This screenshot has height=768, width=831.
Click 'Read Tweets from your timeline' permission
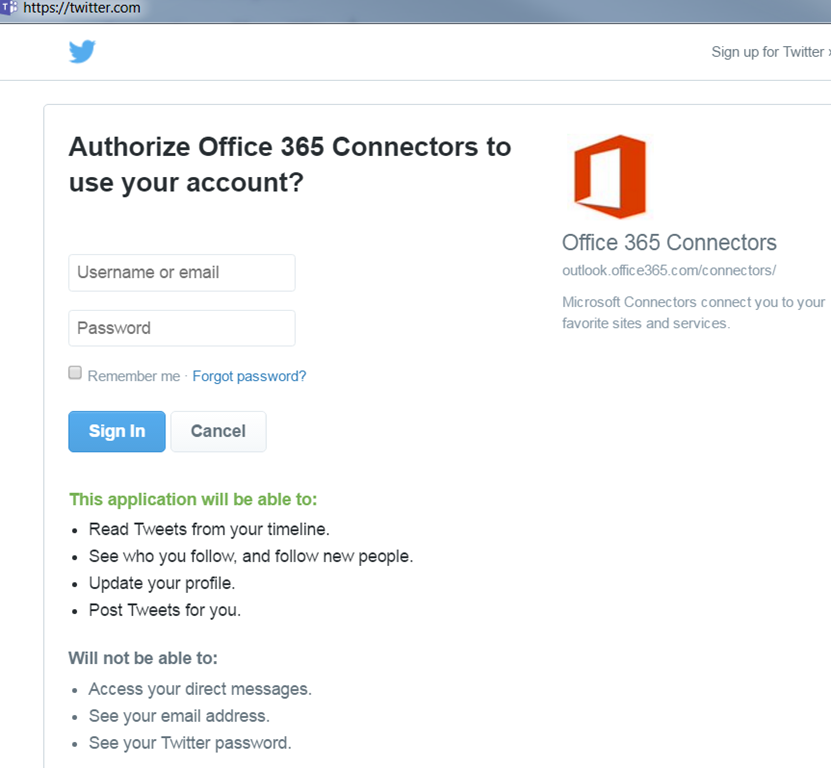(x=209, y=529)
